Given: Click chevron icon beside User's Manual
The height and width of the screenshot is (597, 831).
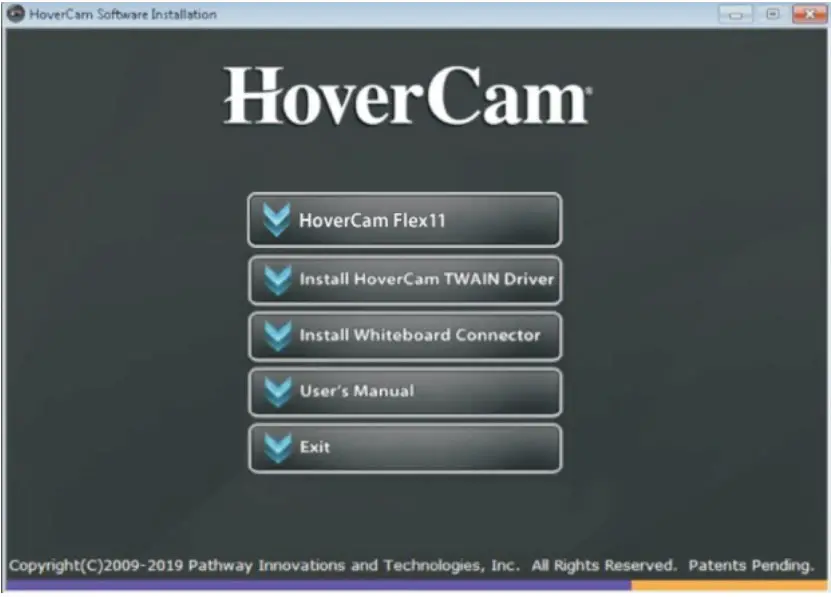Looking at the screenshot, I should (278, 392).
